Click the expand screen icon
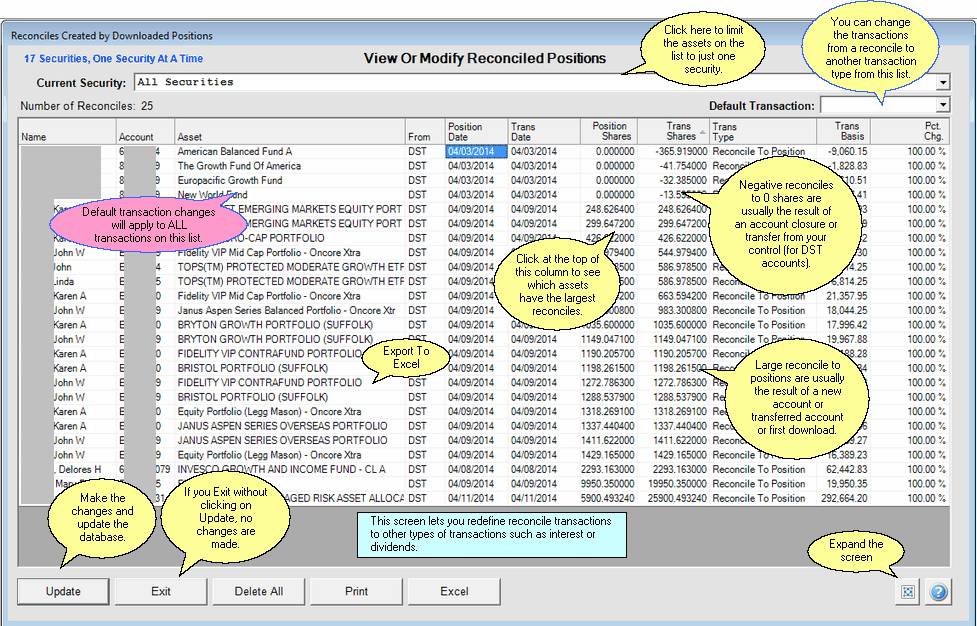The image size is (977, 626). [x=908, y=592]
